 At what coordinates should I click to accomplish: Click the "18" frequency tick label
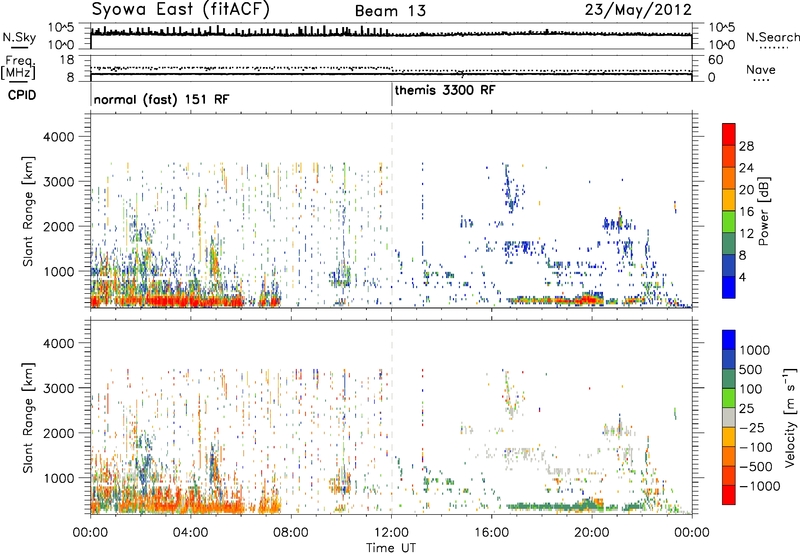68,60
